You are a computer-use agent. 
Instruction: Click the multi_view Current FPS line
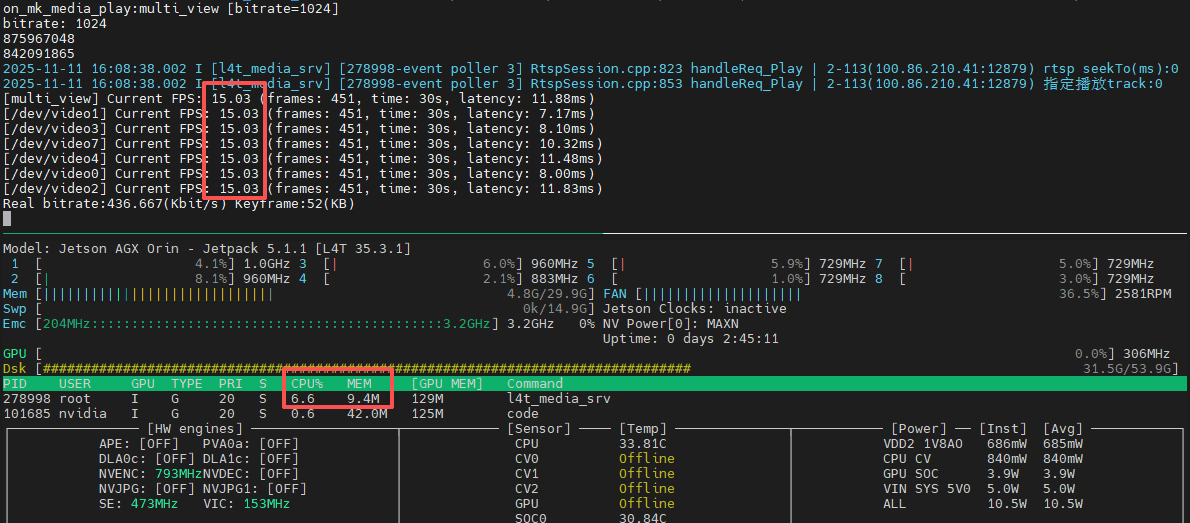click(298, 99)
